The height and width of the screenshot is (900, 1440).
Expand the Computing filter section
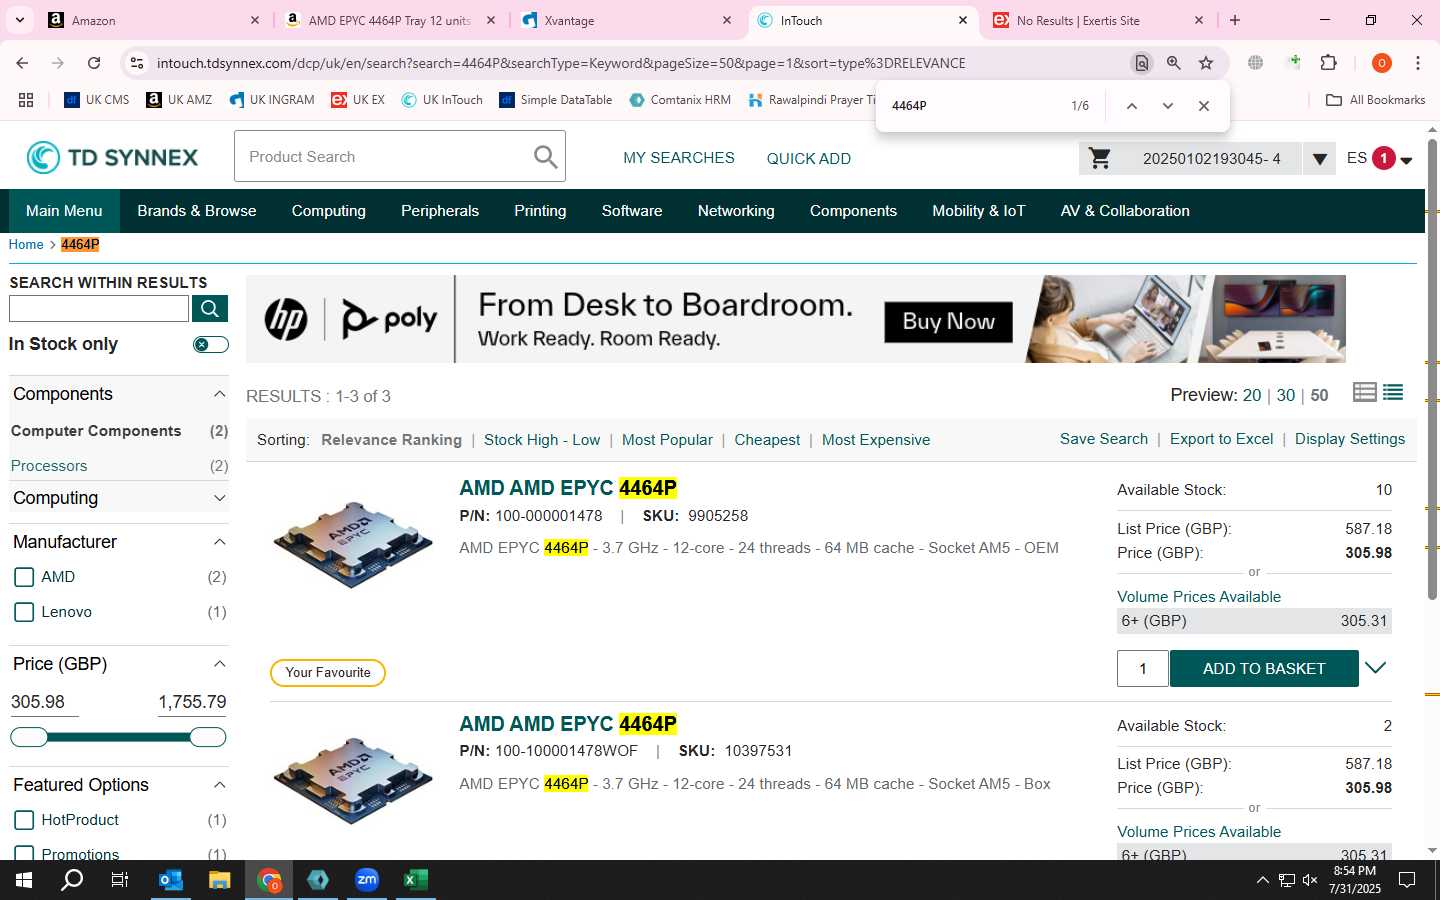coord(219,498)
